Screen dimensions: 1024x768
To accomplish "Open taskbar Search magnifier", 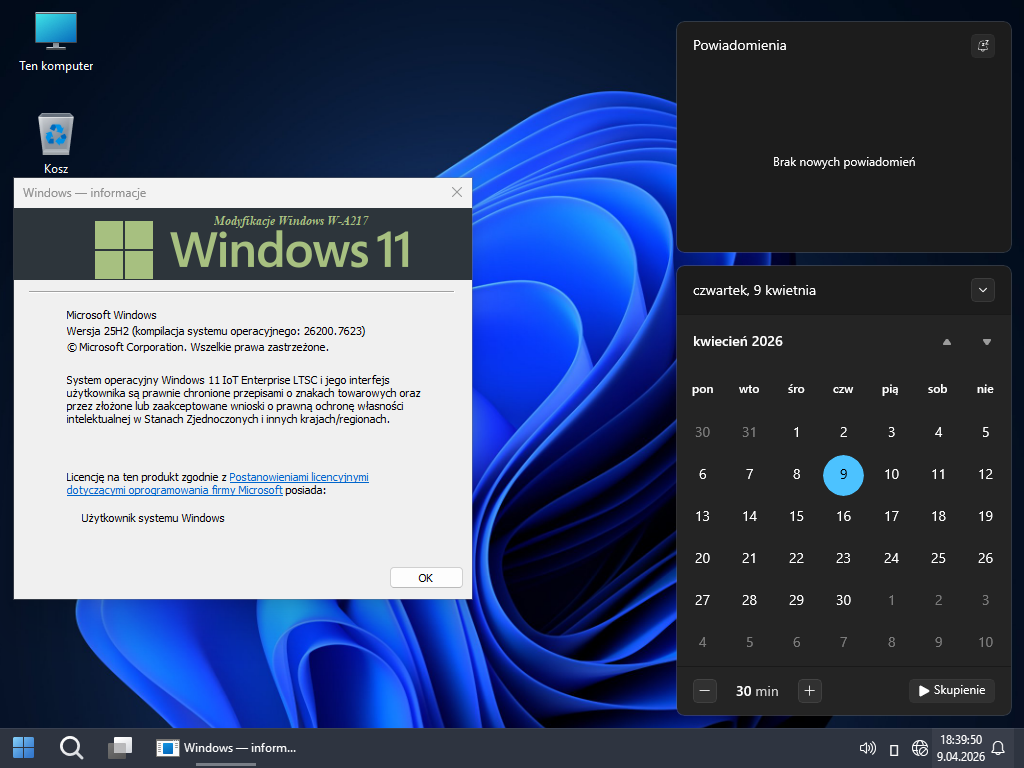I will [x=71, y=747].
